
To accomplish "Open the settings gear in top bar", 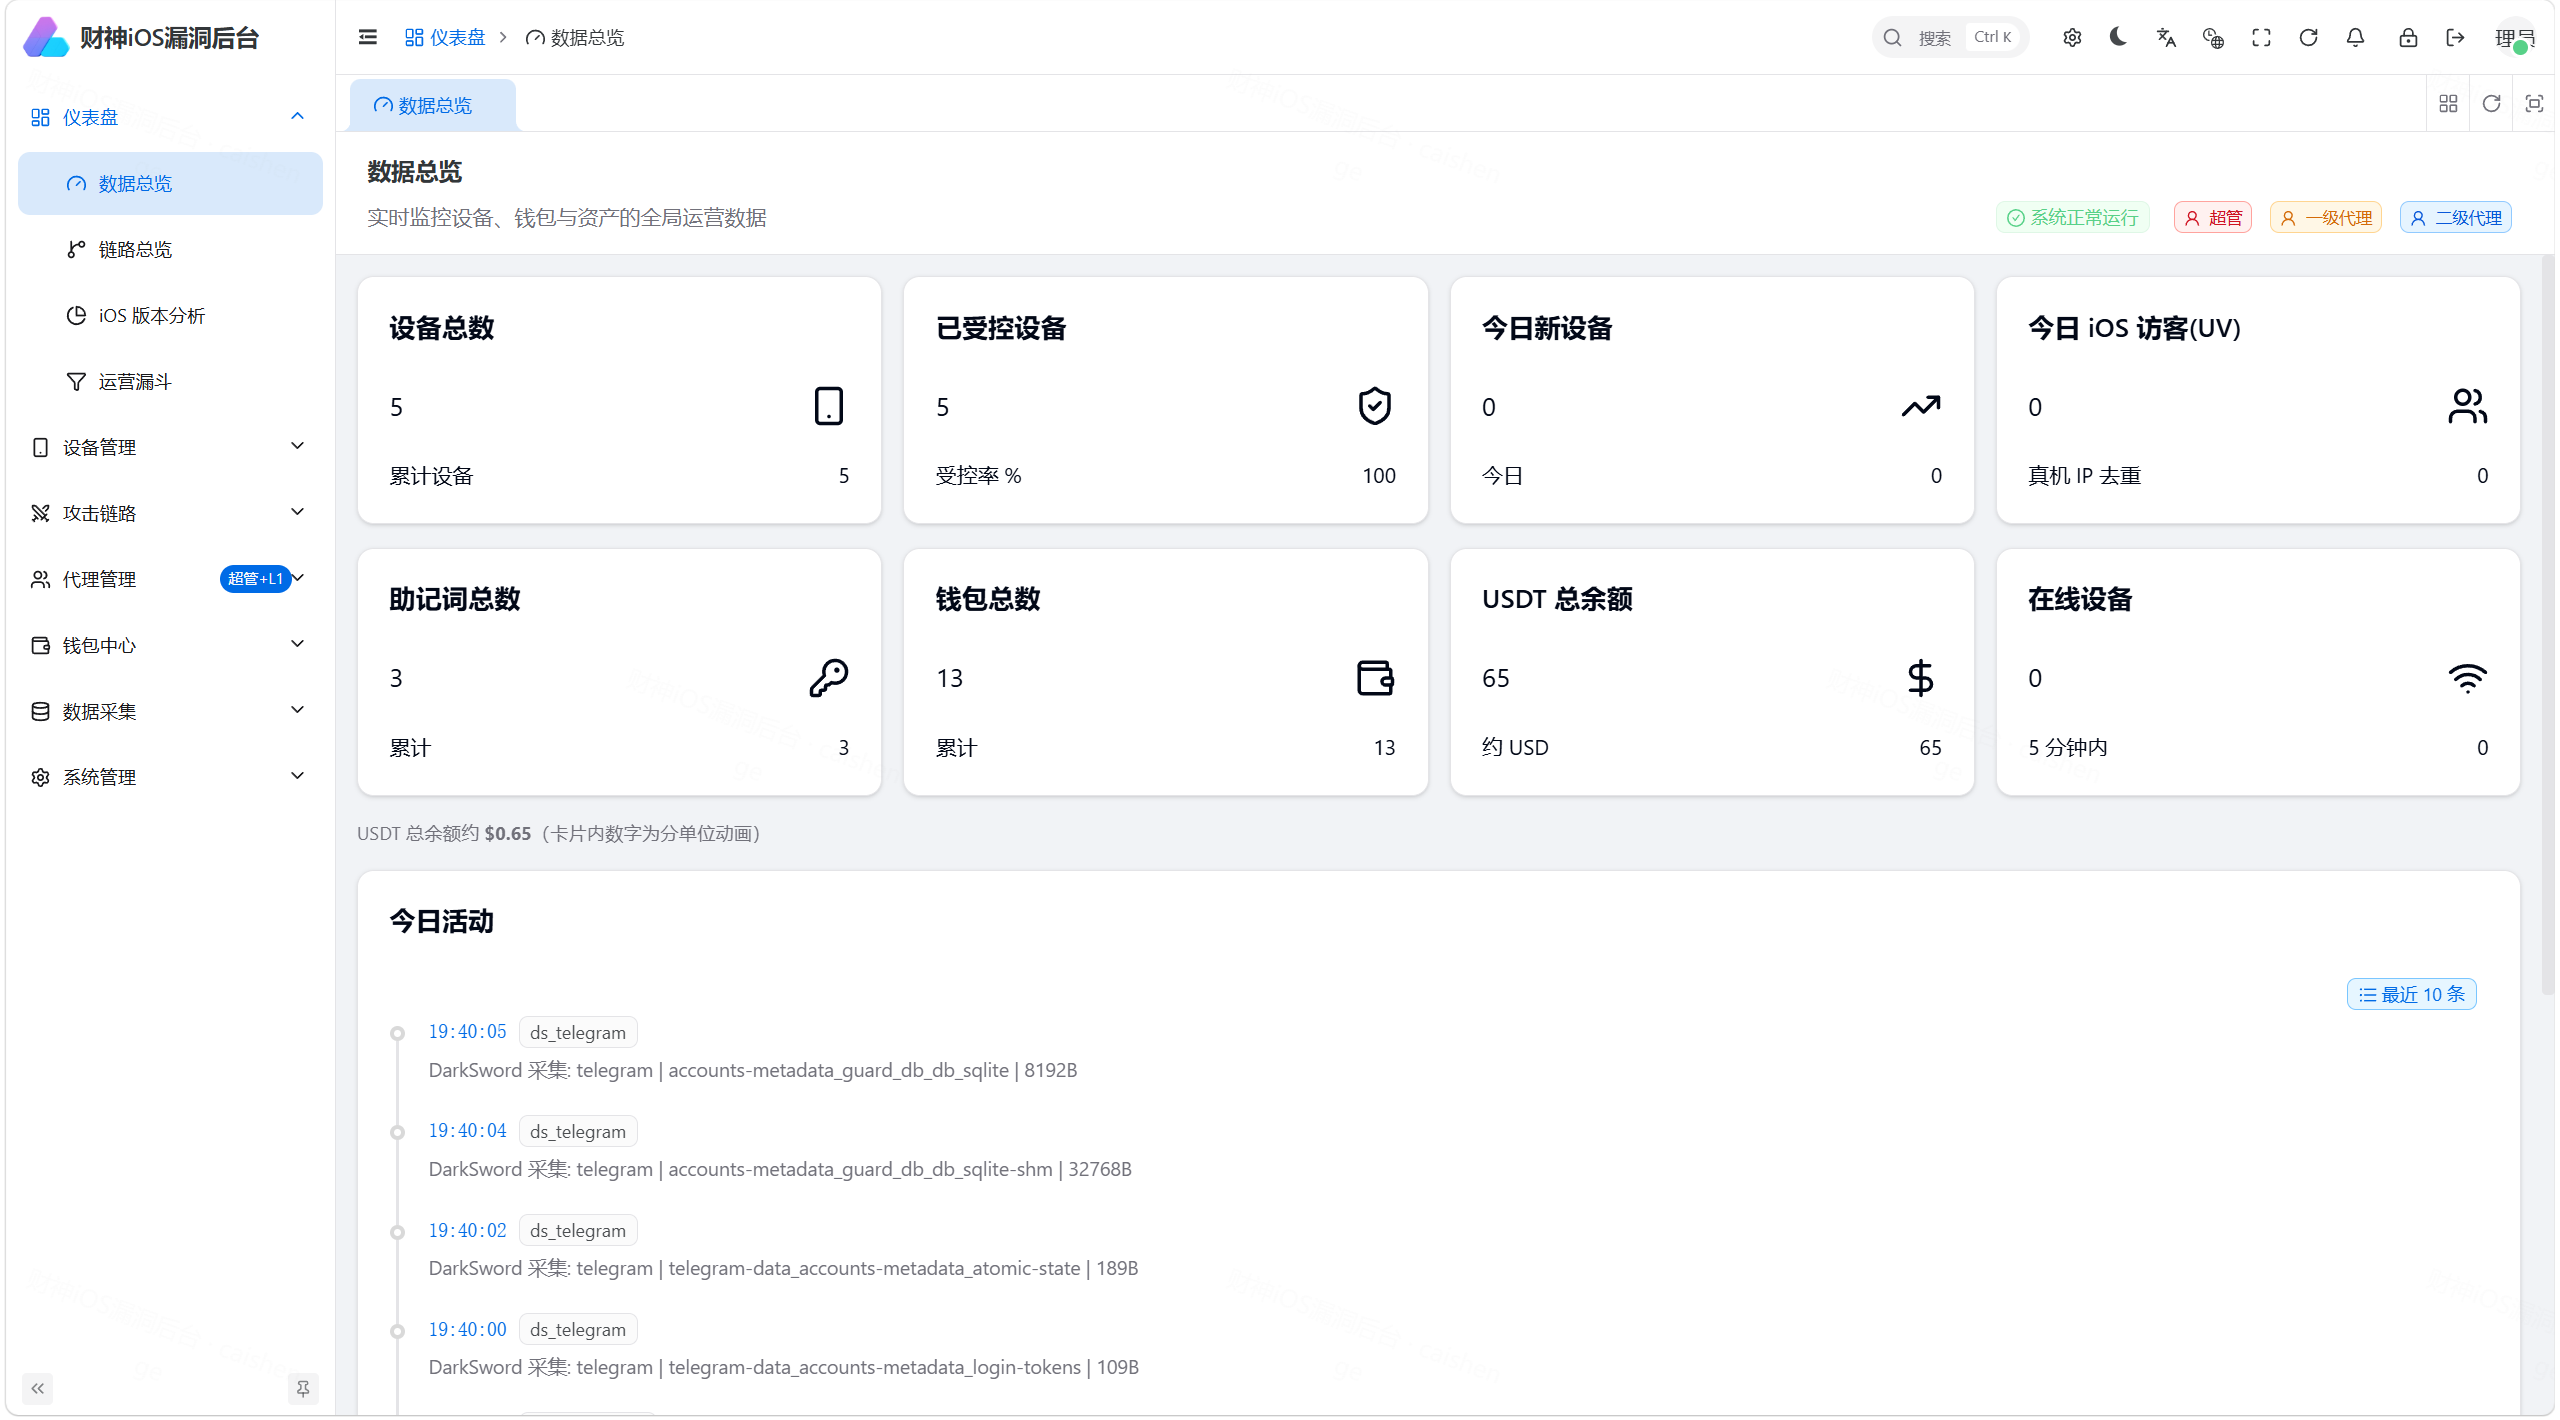I will 2072,37.
